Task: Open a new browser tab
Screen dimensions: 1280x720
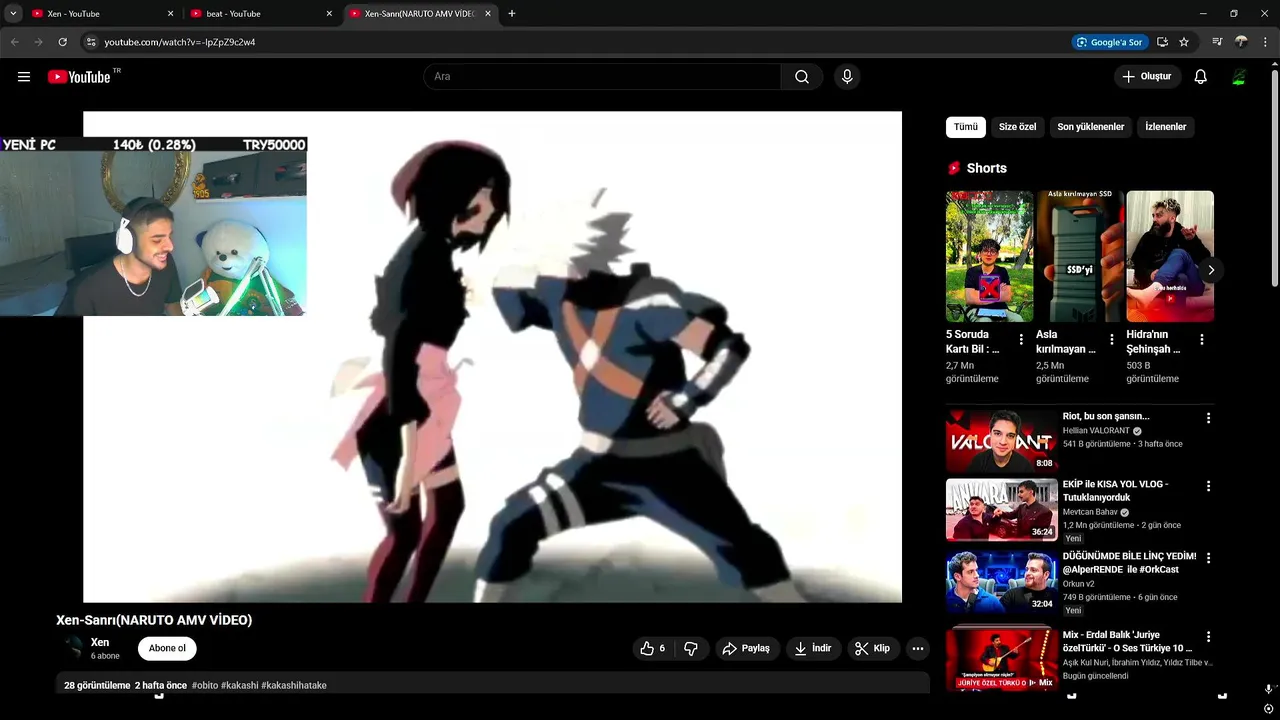Action: pos(512,14)
